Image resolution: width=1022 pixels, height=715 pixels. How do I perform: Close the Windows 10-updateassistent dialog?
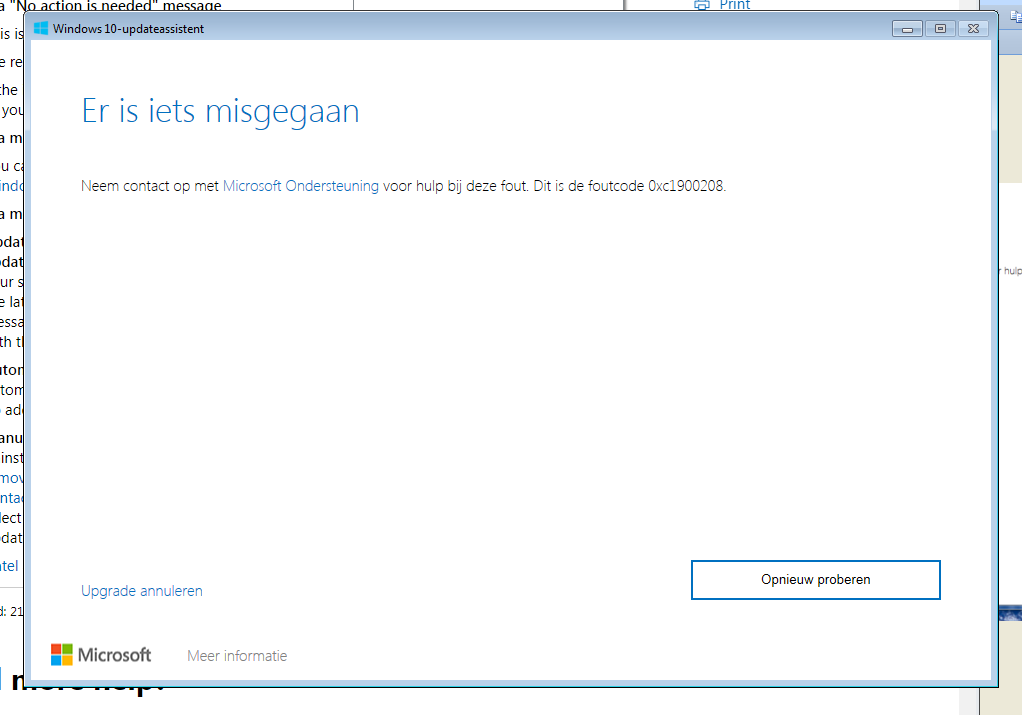973,29
